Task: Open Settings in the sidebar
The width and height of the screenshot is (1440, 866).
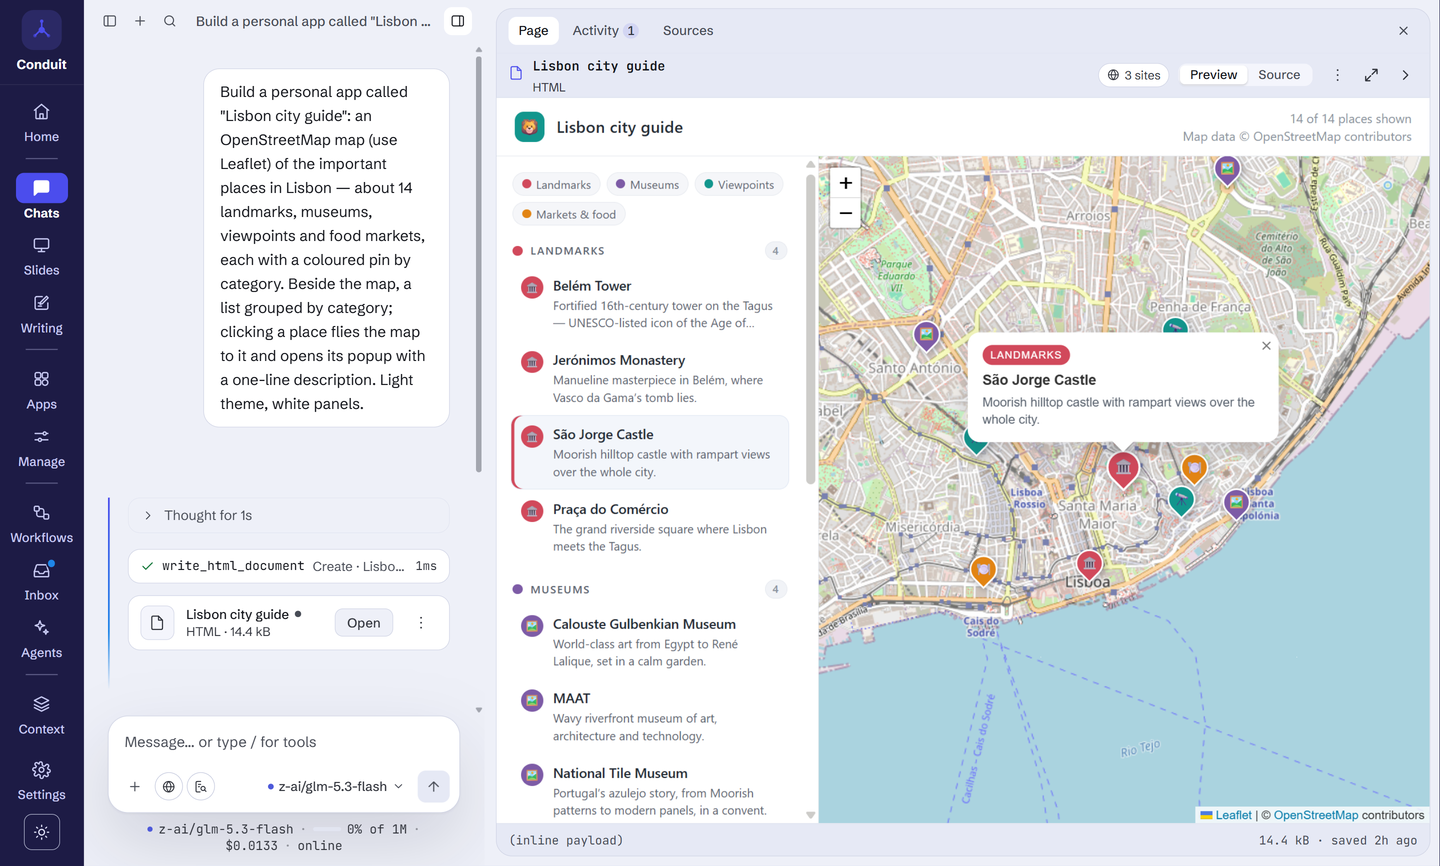Action: tap(41, 782)
